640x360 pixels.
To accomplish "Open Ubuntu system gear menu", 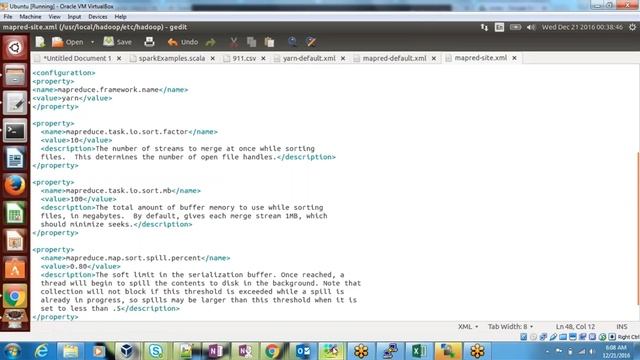I will click(x=632, y=27).
